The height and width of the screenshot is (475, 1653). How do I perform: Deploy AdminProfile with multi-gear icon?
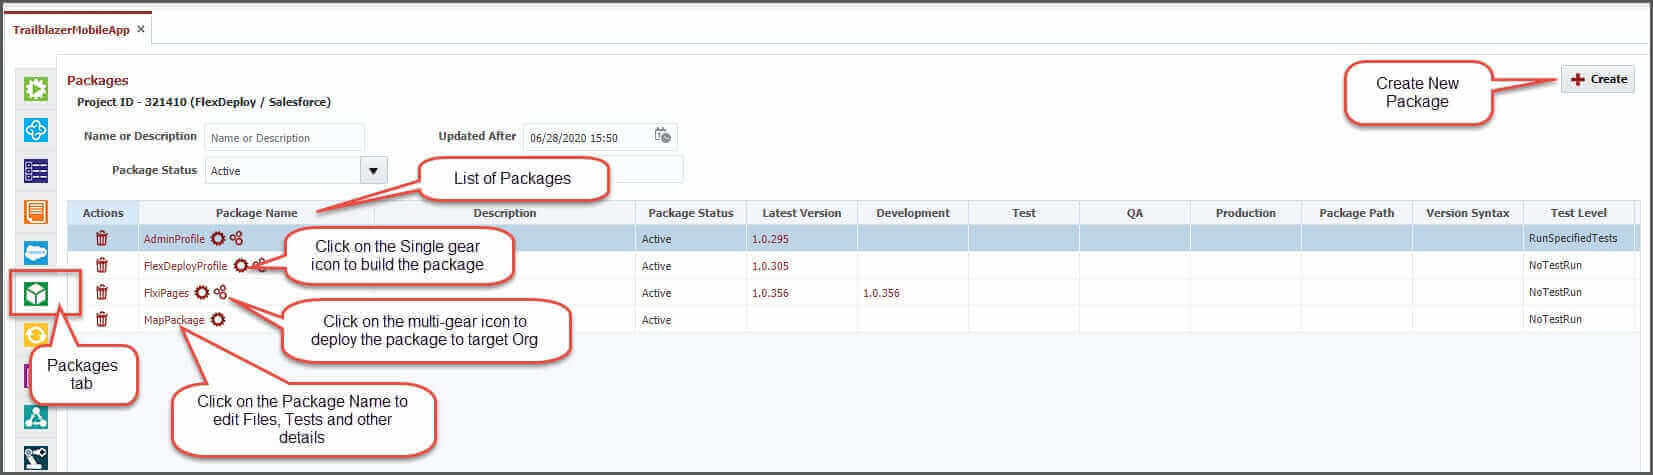(236, 238)
